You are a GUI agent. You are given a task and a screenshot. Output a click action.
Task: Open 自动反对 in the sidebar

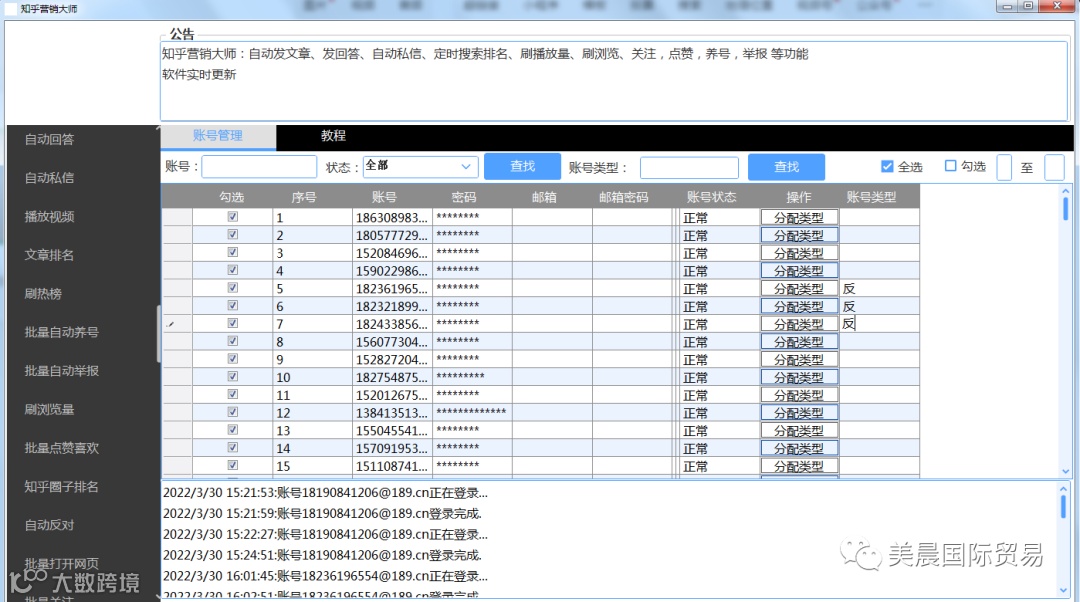(x=50, y=525)
